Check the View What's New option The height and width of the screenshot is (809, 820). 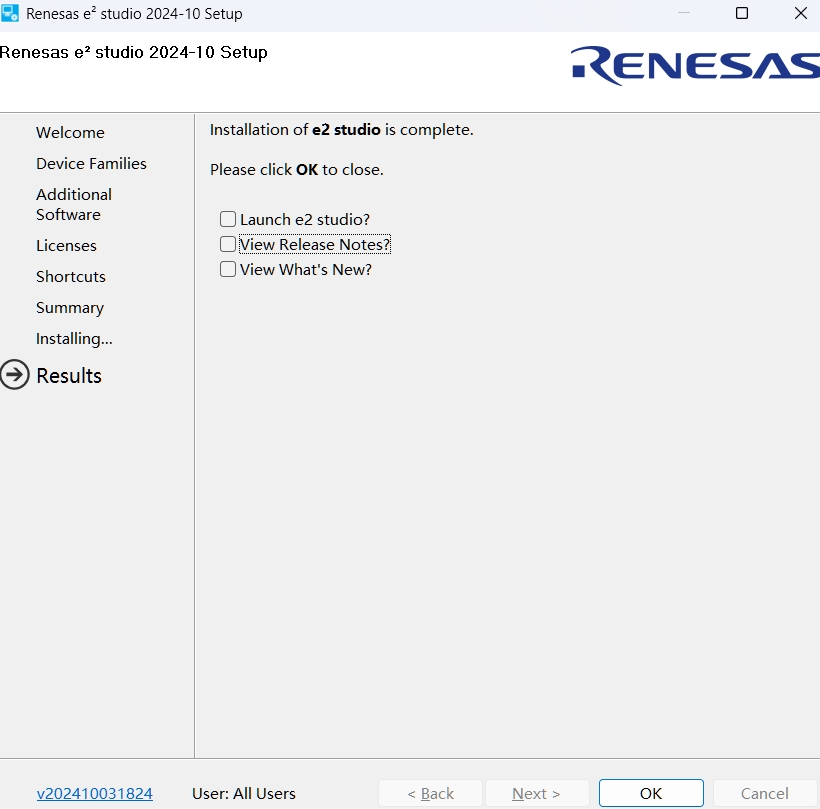click(x=228, y=269)
